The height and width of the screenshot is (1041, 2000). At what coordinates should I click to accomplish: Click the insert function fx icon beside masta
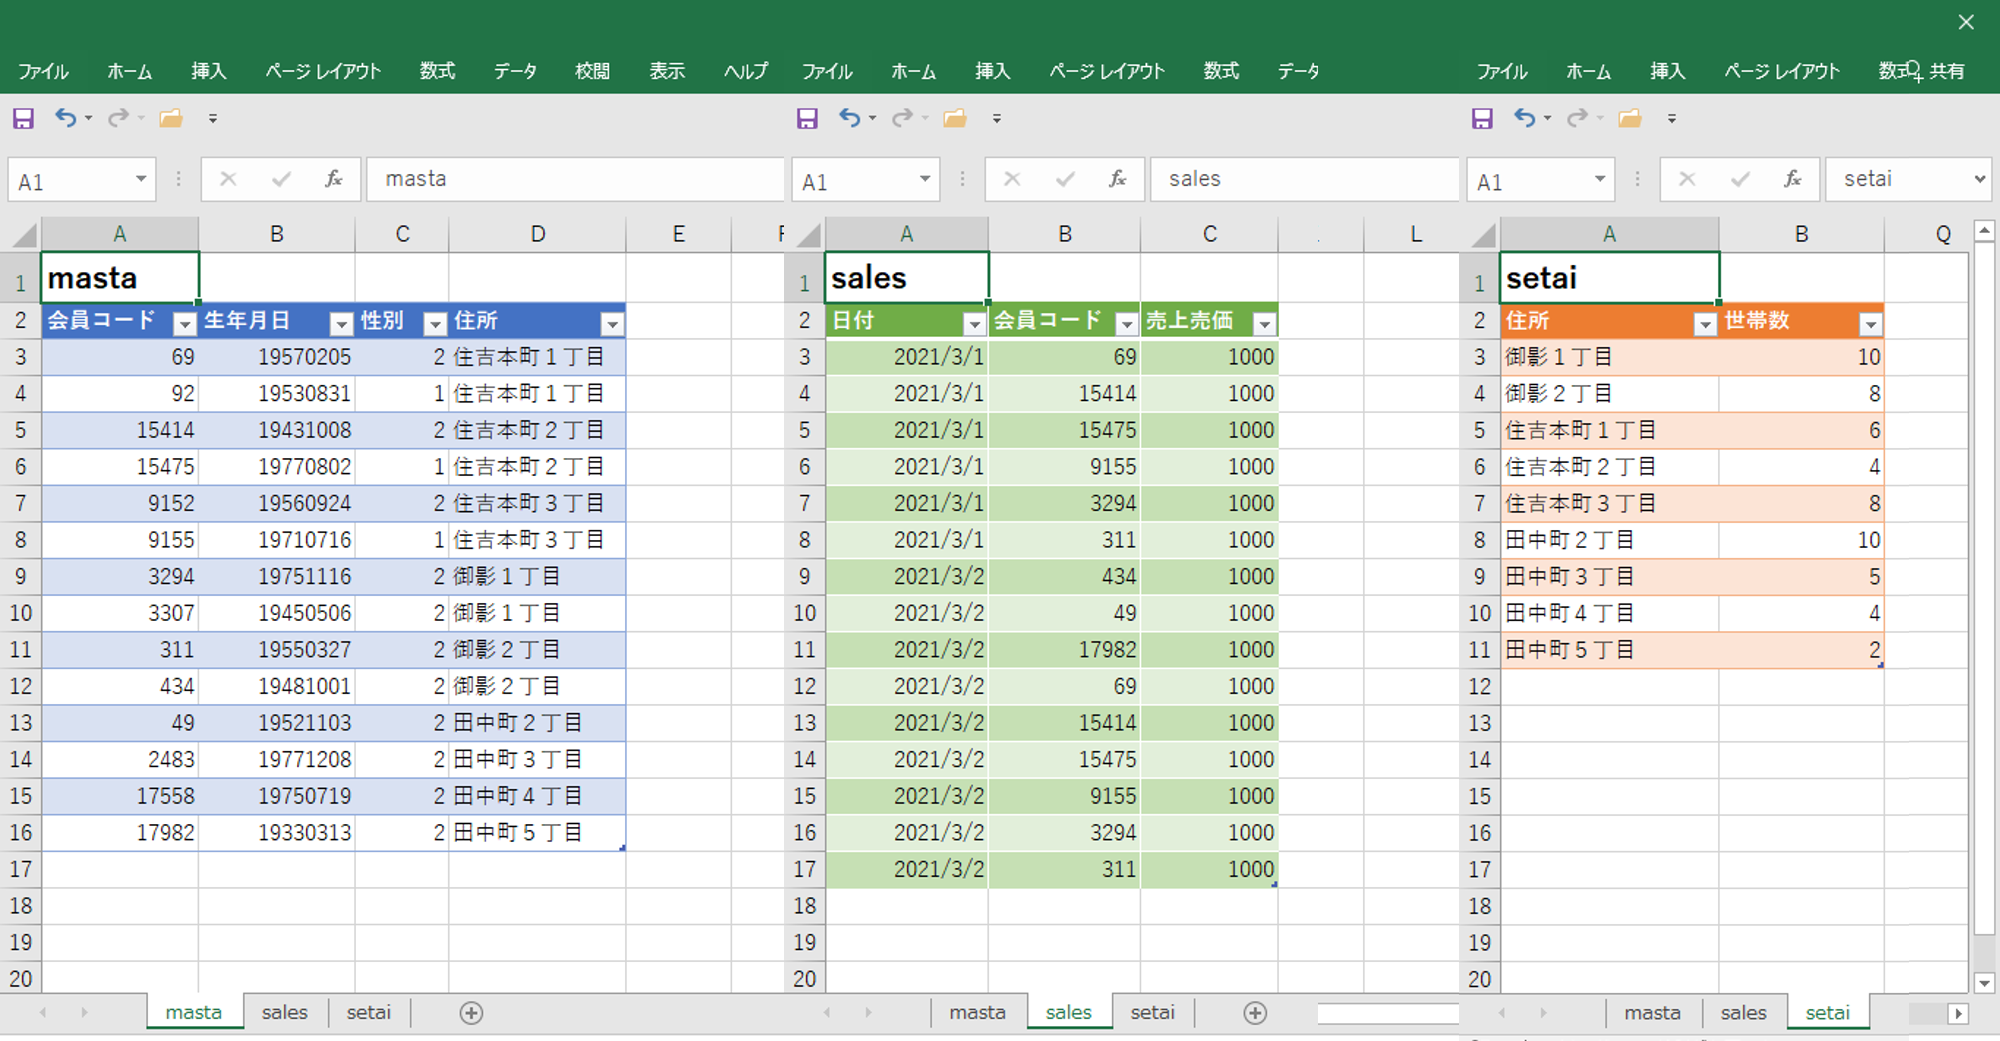(334, 179)
